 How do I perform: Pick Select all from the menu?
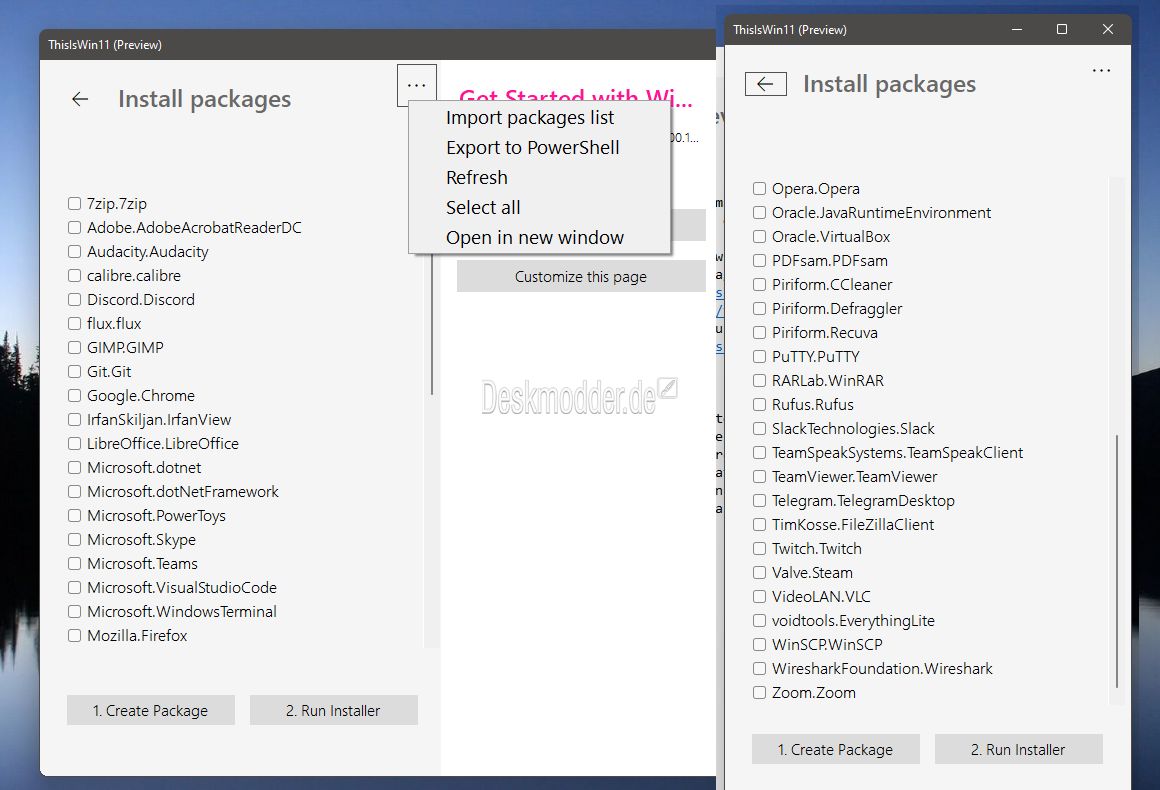coord(483,208)
